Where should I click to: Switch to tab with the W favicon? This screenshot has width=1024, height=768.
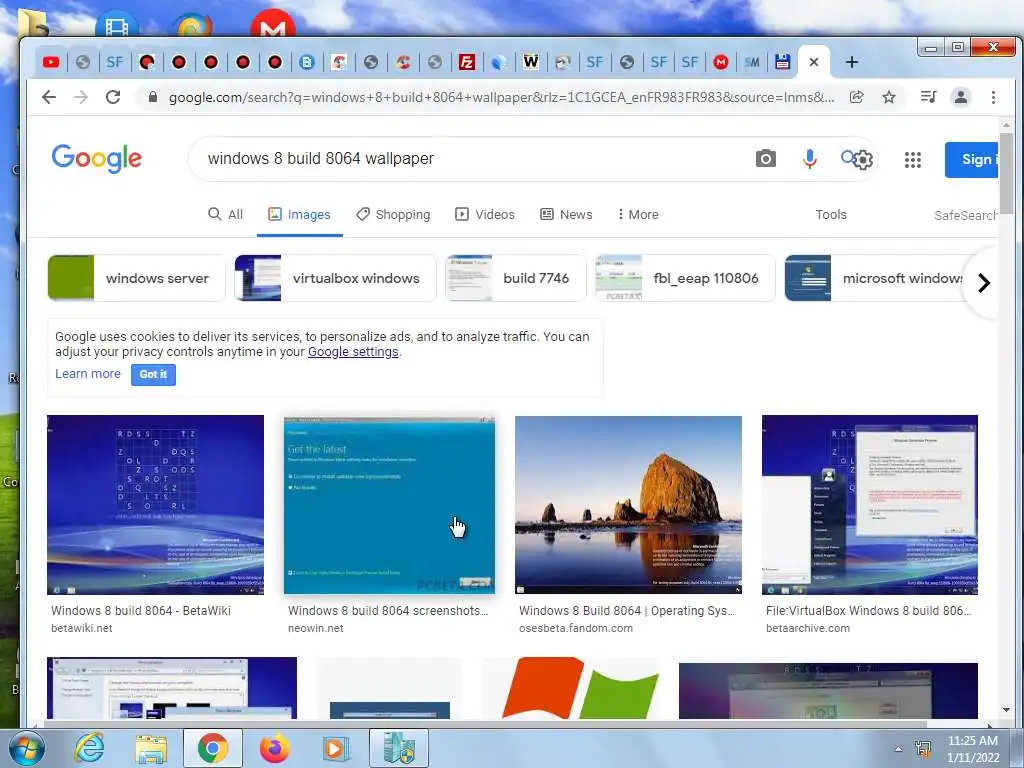point(530,62)
